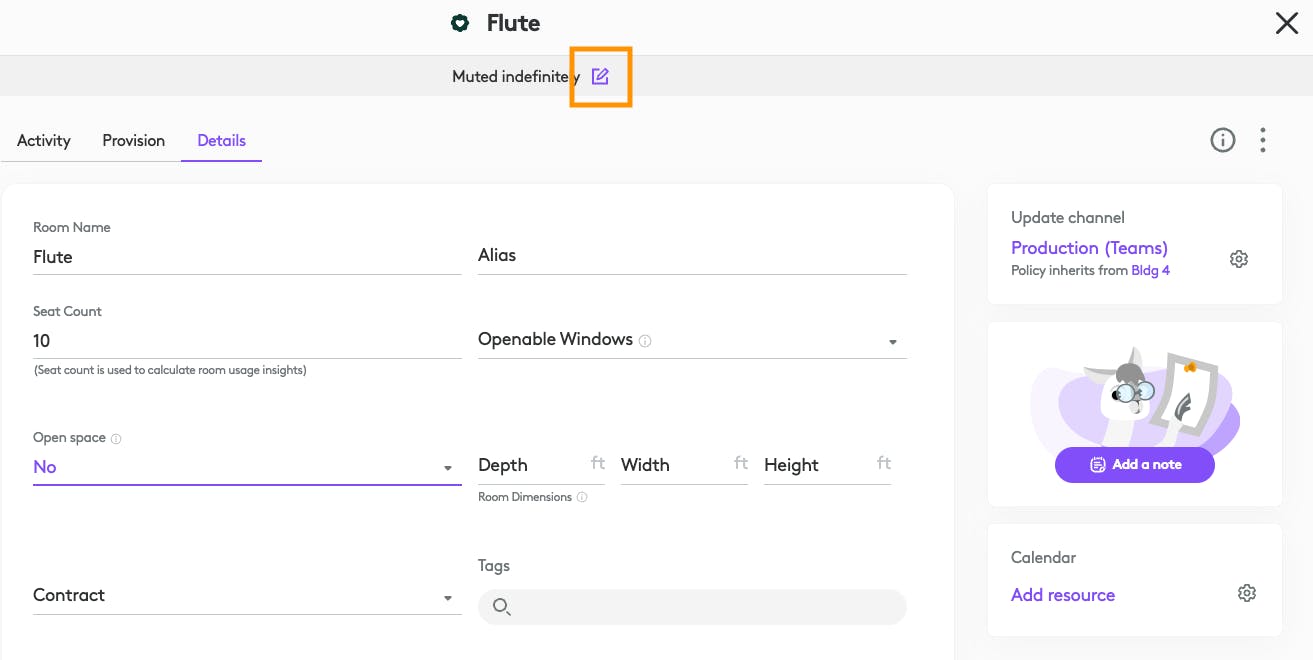Screen dimensions: 1313x660
Task: Click the Width dimension field
Action: [x=684, y=465]
